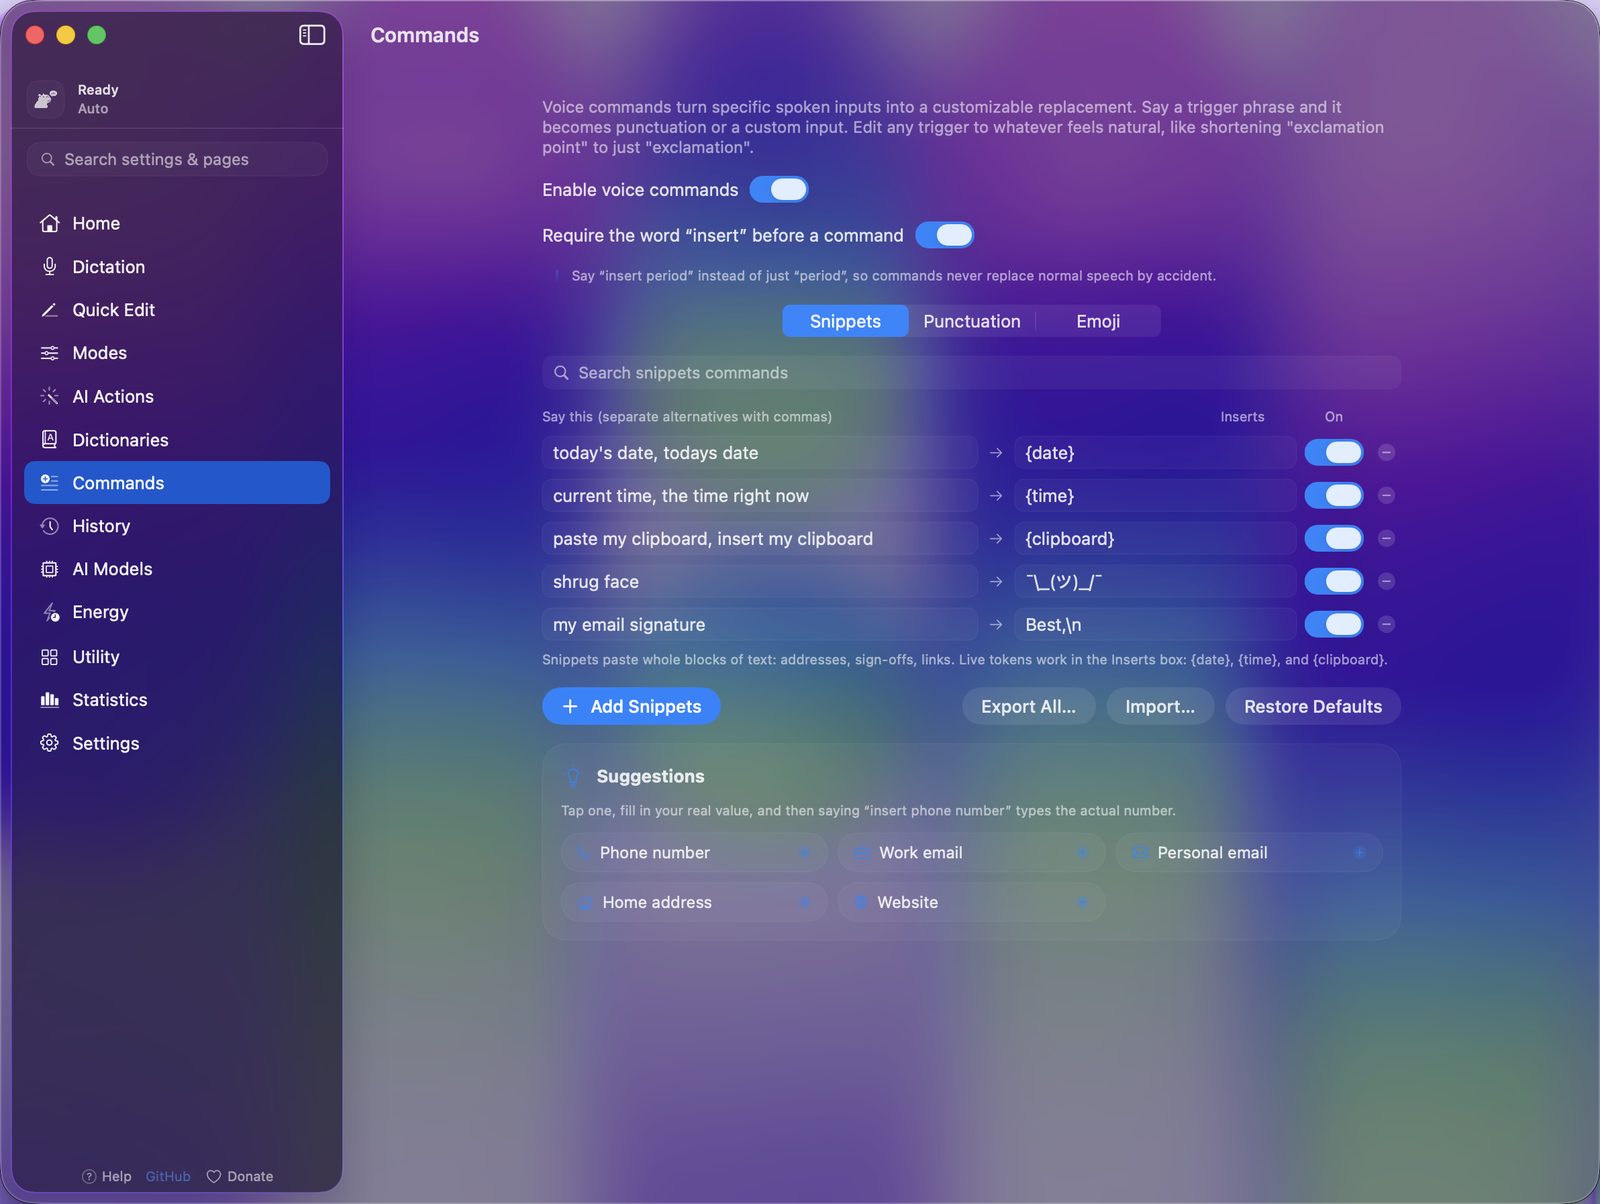Click the Add Snippets button
The height and width of the screenshot is (1204, 1600).
(x=631, y=706)
